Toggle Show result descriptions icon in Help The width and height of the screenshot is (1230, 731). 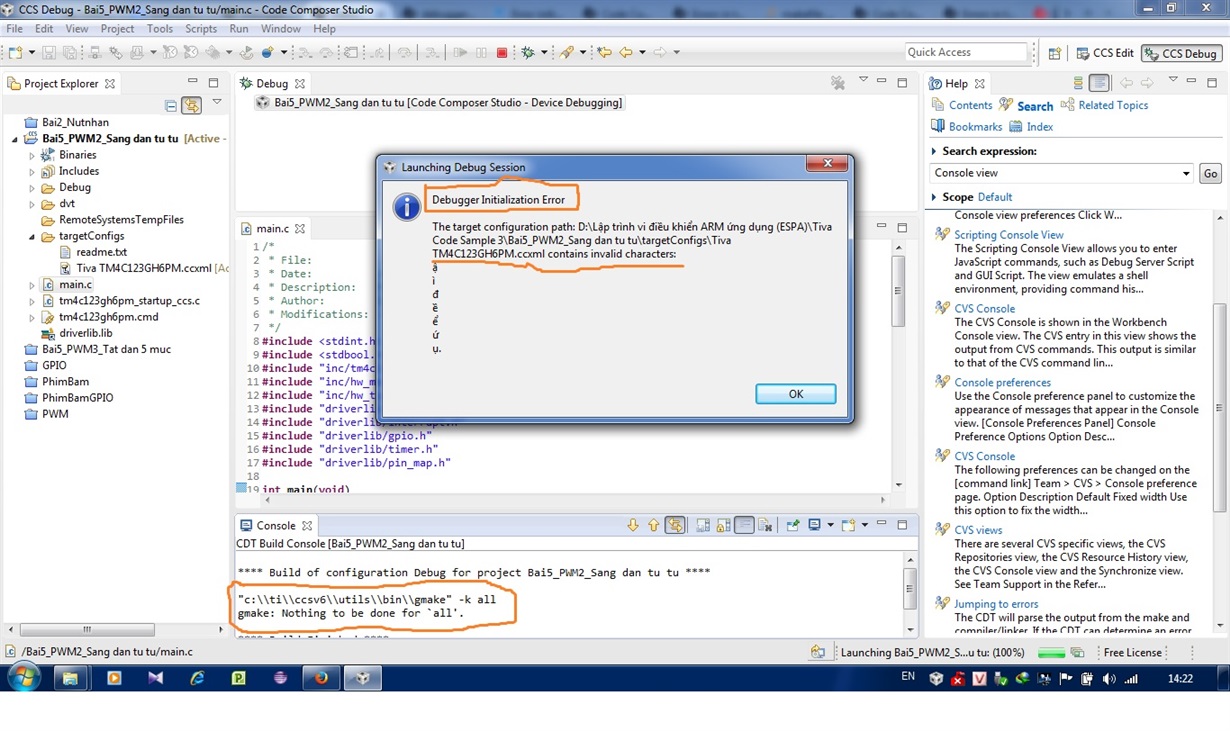1099,83
